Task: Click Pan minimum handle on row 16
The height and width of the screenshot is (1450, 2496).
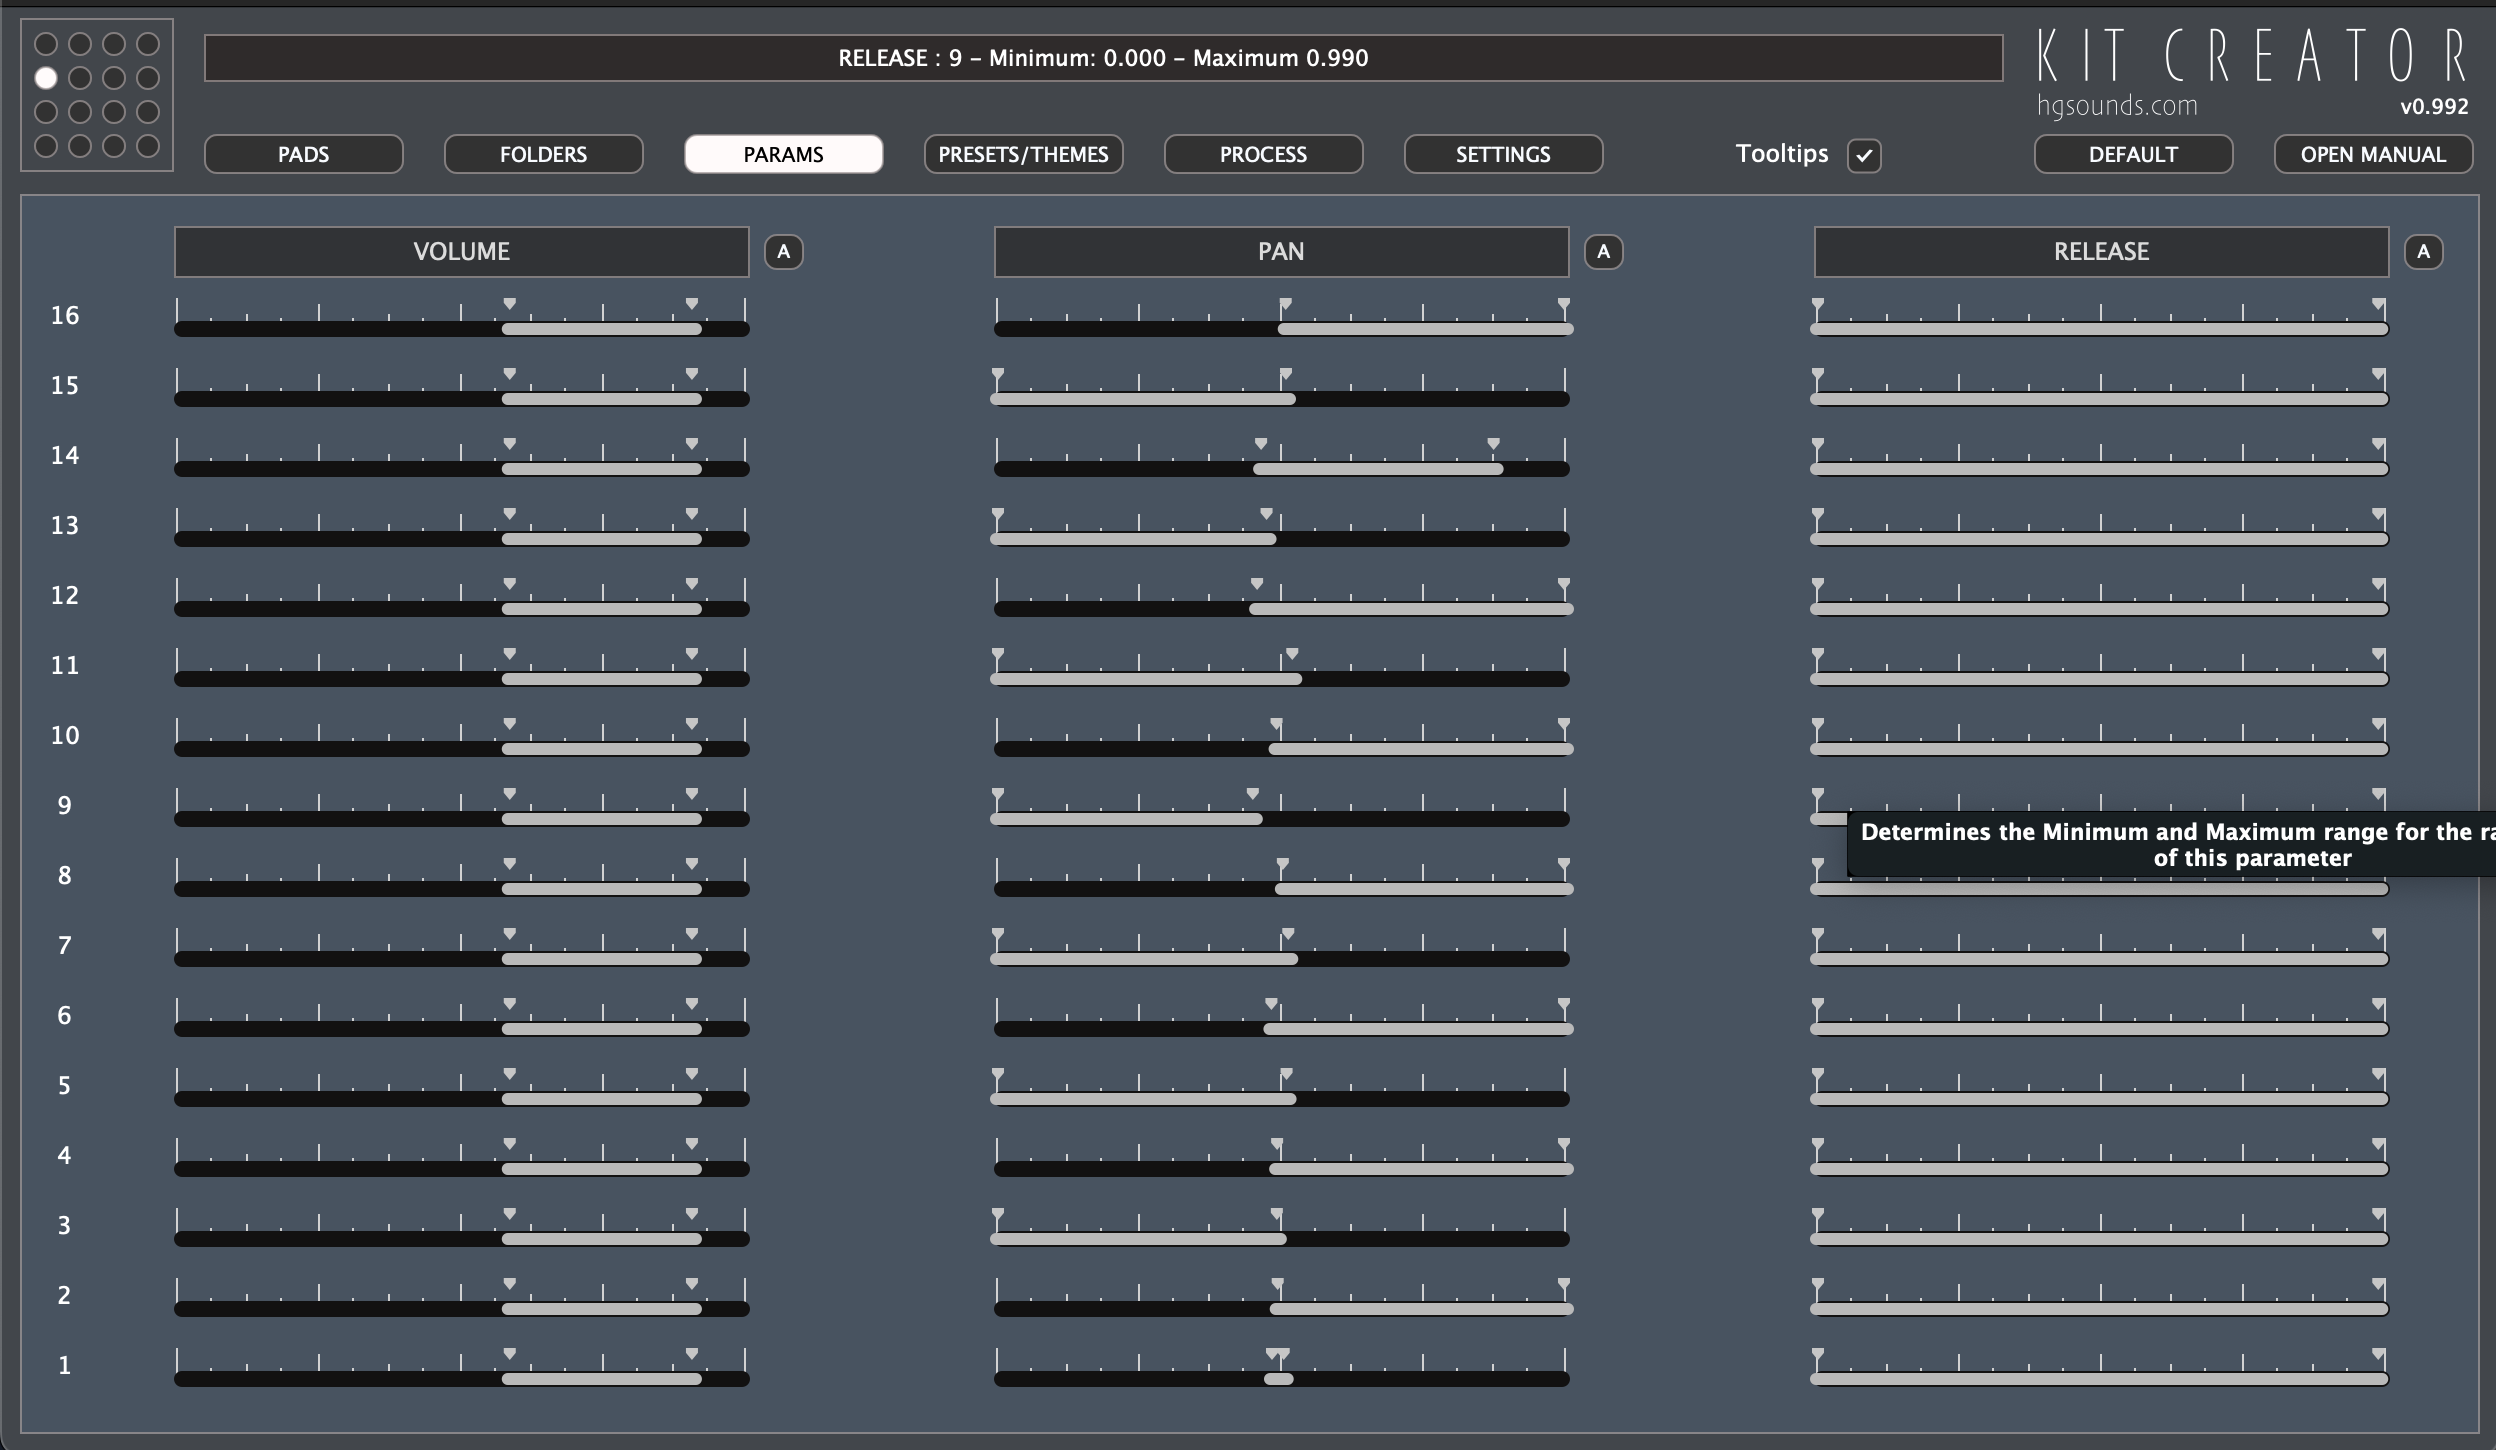Action: point(1286,304)
